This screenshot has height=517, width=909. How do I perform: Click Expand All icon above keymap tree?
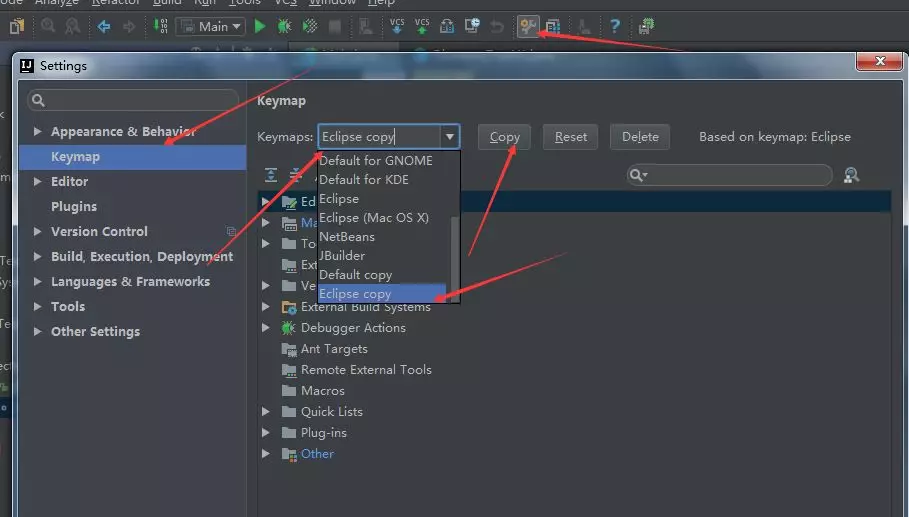[271, 175]
